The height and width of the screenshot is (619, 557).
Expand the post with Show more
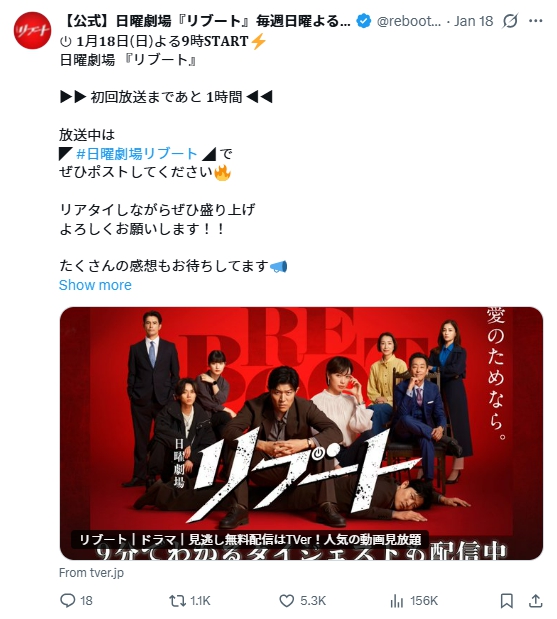coord(95,285)
